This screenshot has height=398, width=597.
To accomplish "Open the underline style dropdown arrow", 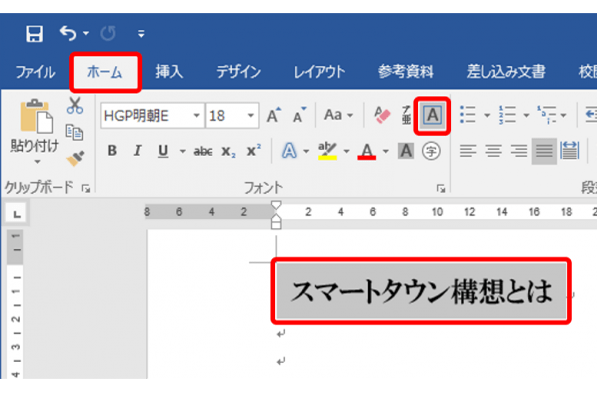I will click(183, 152).
